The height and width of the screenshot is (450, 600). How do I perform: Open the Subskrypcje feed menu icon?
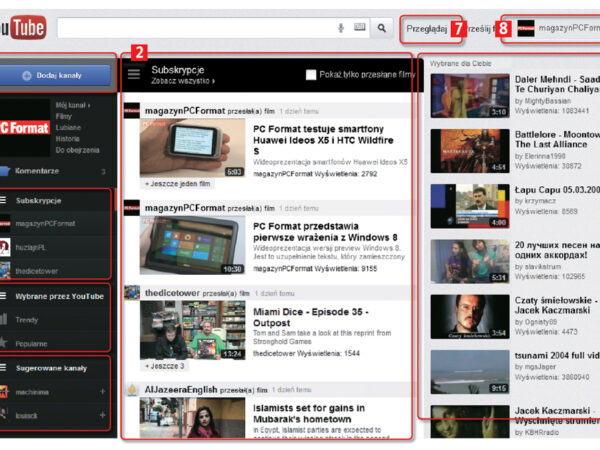[x=134, y=73]
